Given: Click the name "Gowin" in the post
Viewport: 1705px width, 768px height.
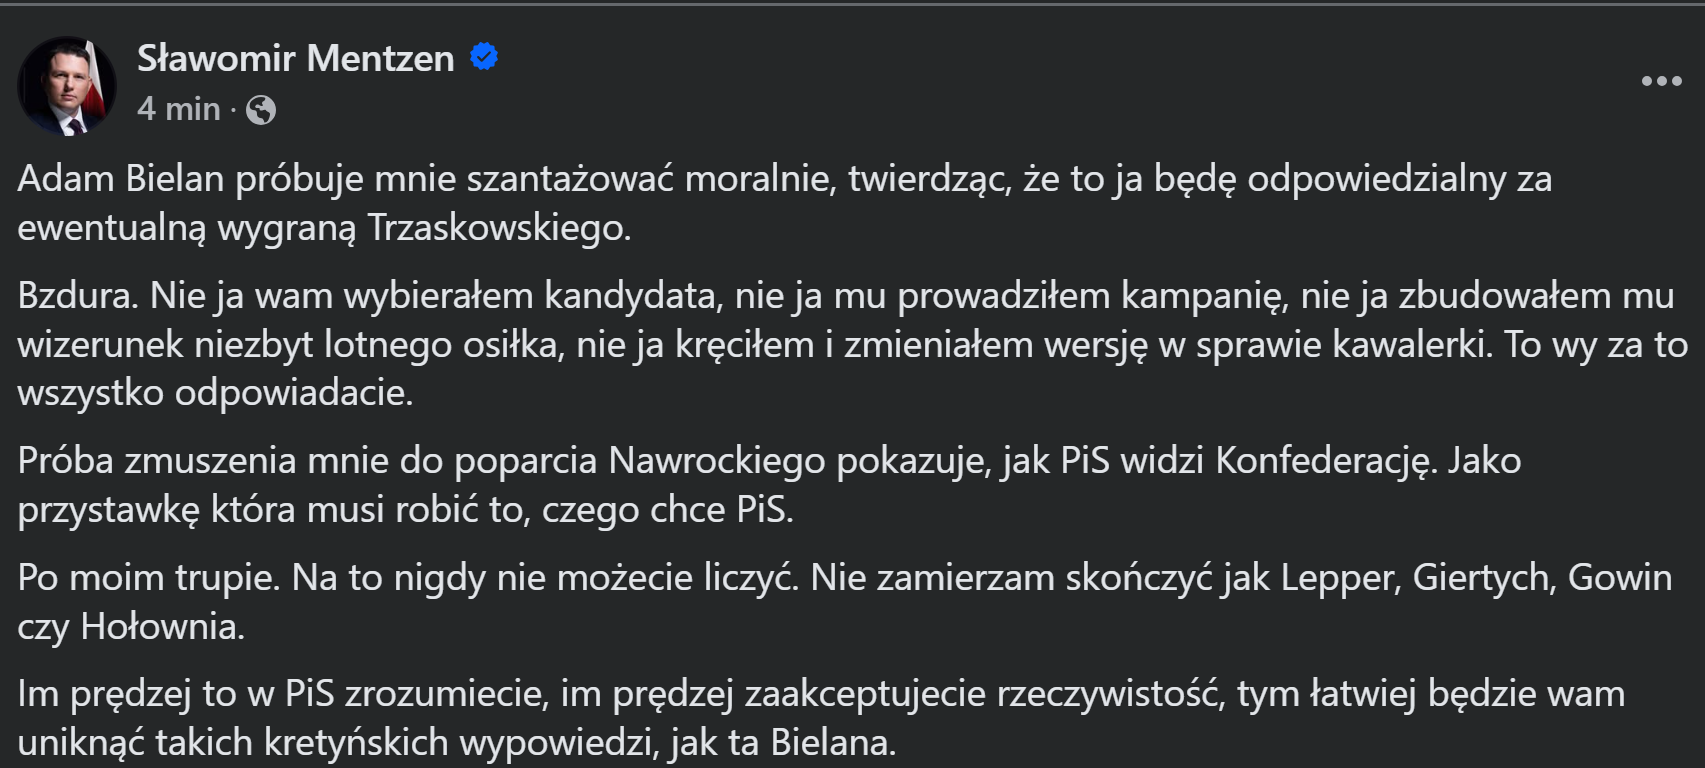Looking at the screenshot, I should (x=1620, y=578).
